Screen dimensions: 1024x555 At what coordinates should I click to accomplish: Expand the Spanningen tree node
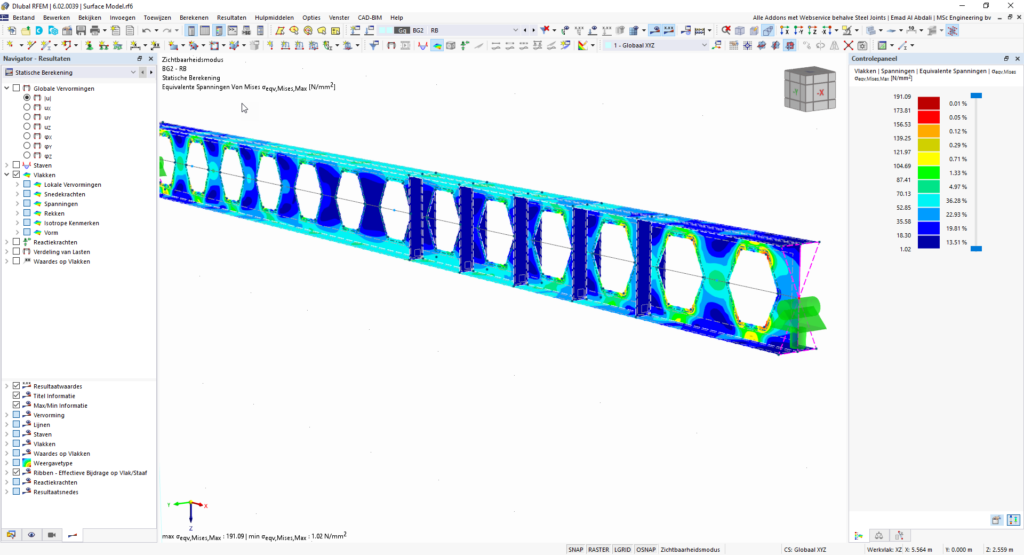[17, 203]
